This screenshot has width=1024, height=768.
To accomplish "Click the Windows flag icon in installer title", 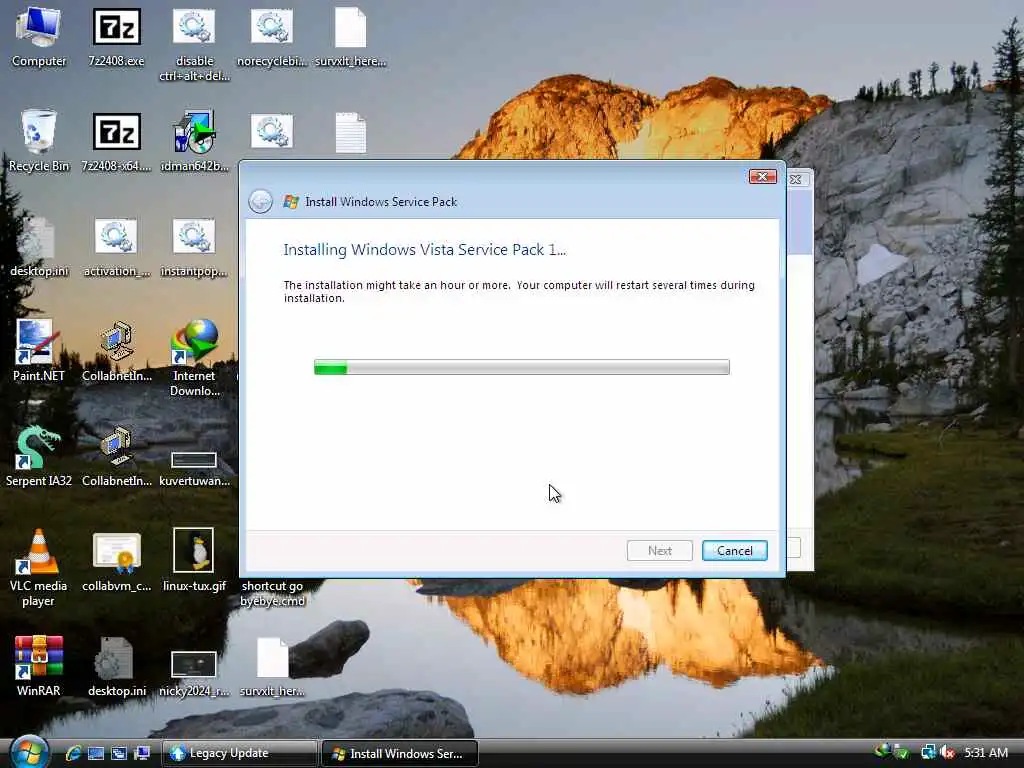I will click(x=291, y=202).
